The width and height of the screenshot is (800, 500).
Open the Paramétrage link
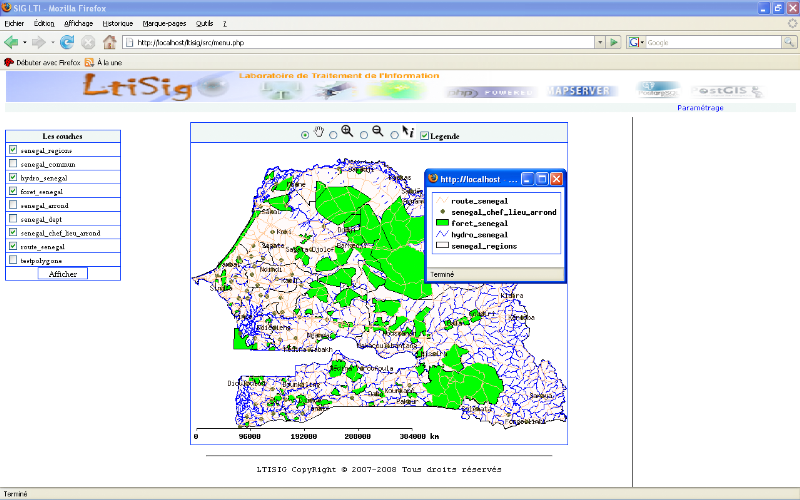700,107
